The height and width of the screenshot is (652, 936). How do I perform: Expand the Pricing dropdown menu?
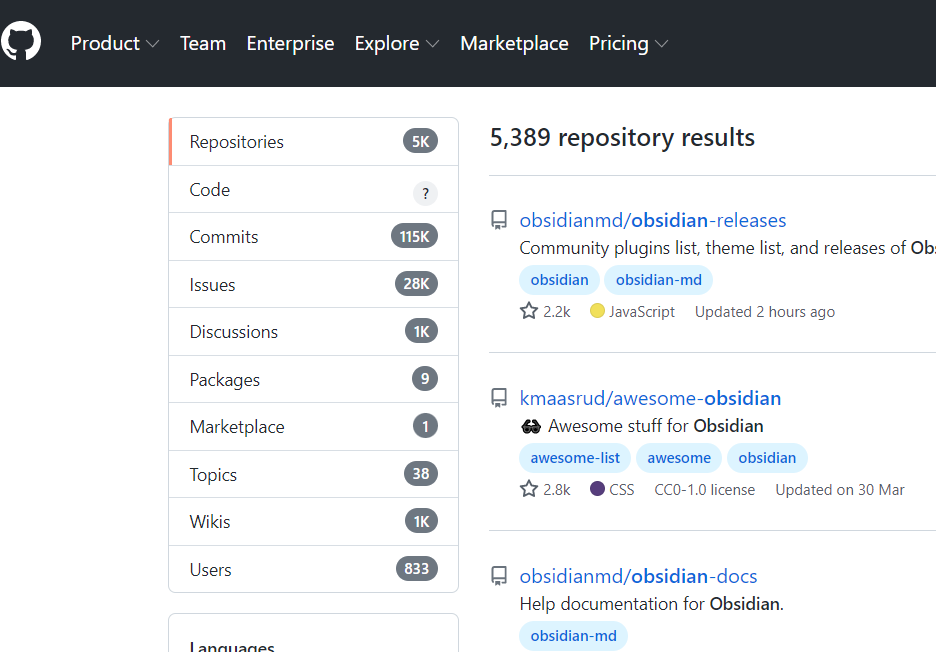(628, 43)
